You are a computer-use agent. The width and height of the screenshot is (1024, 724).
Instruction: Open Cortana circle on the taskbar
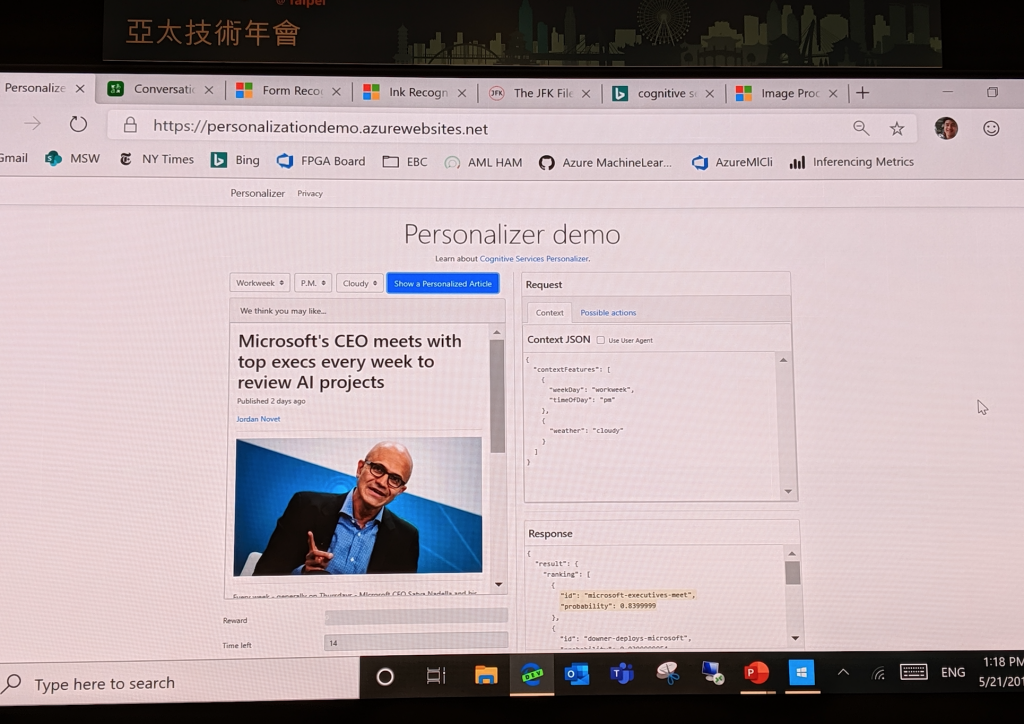pos(385,677)
